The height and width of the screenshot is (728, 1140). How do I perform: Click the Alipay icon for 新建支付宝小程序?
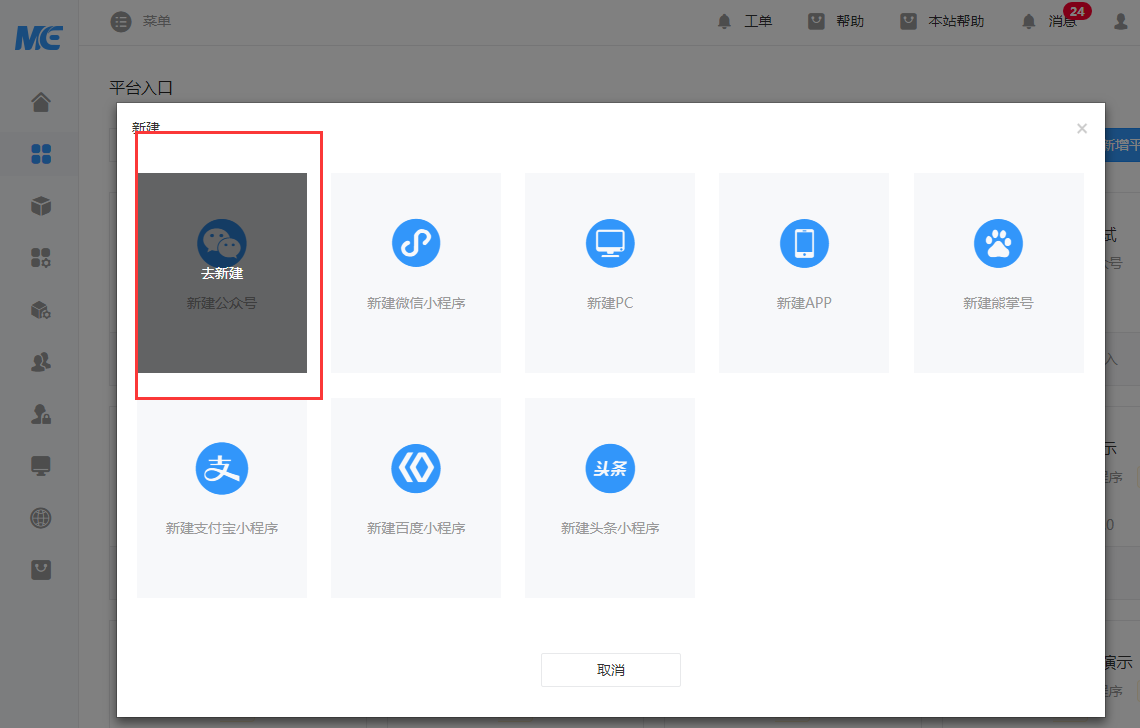(x=222, y=468)
